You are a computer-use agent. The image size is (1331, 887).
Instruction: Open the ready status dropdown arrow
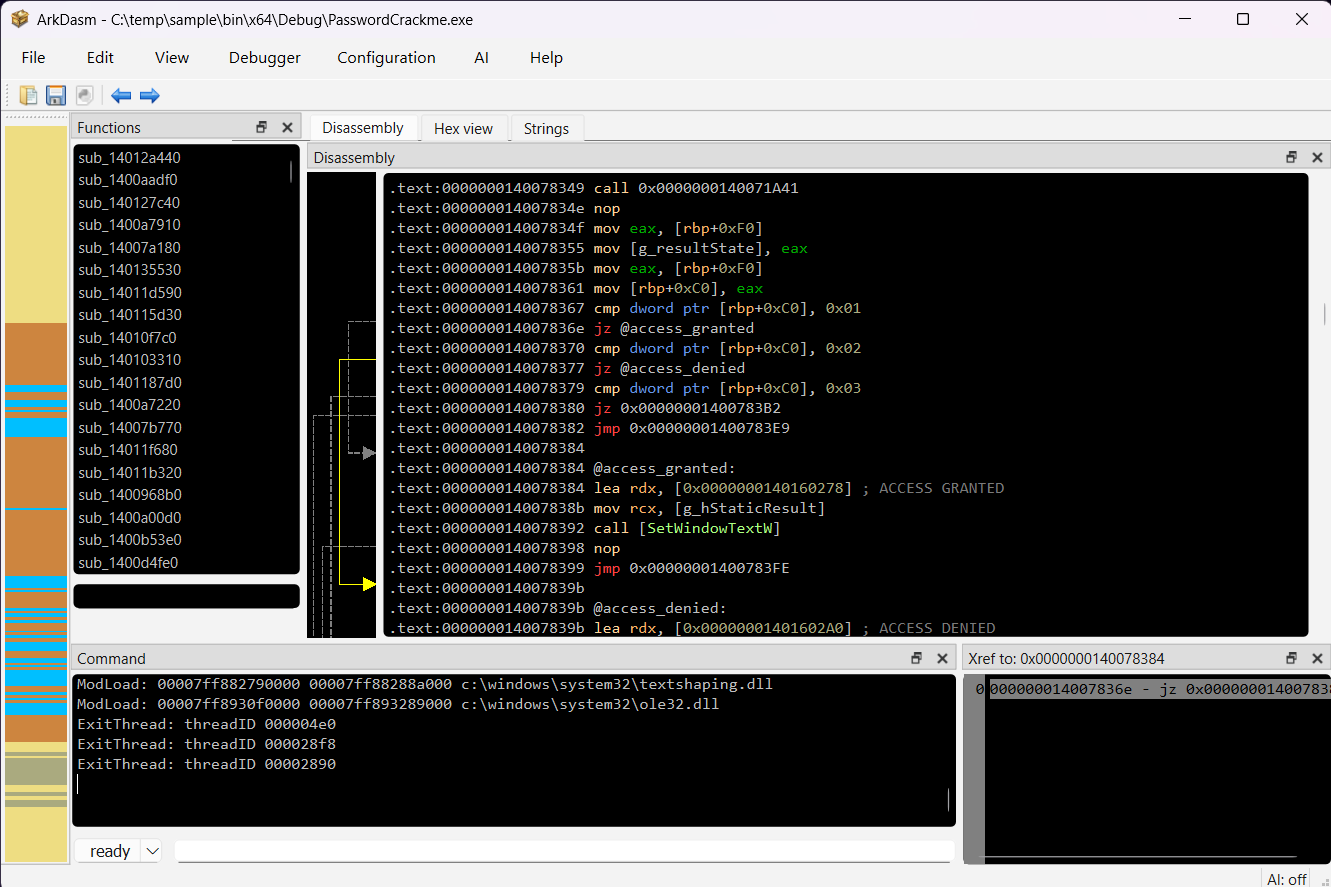point(152,851)
